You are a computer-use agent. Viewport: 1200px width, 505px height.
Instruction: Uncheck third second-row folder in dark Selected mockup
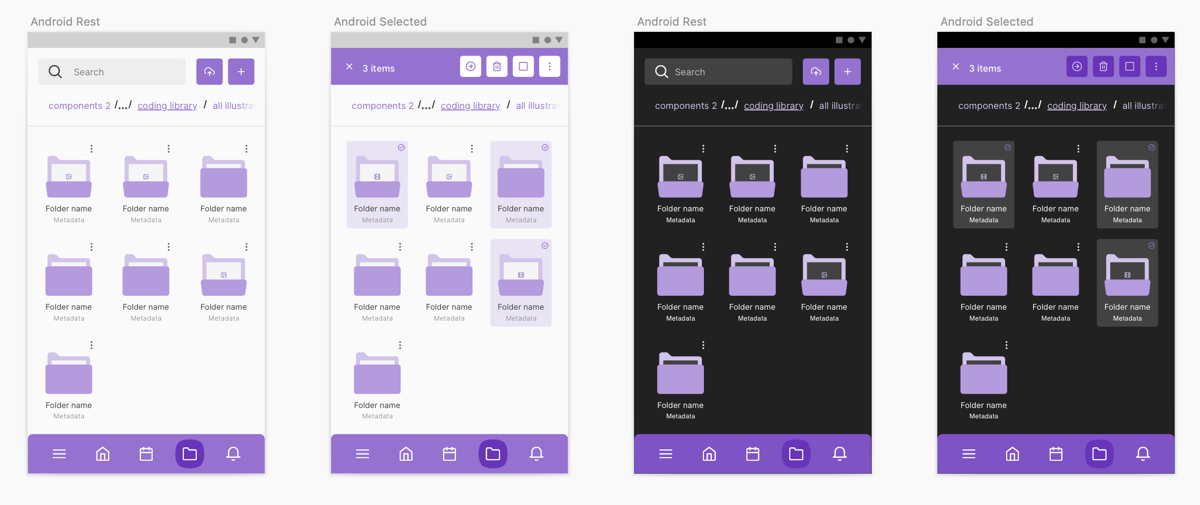[1152, 246]
